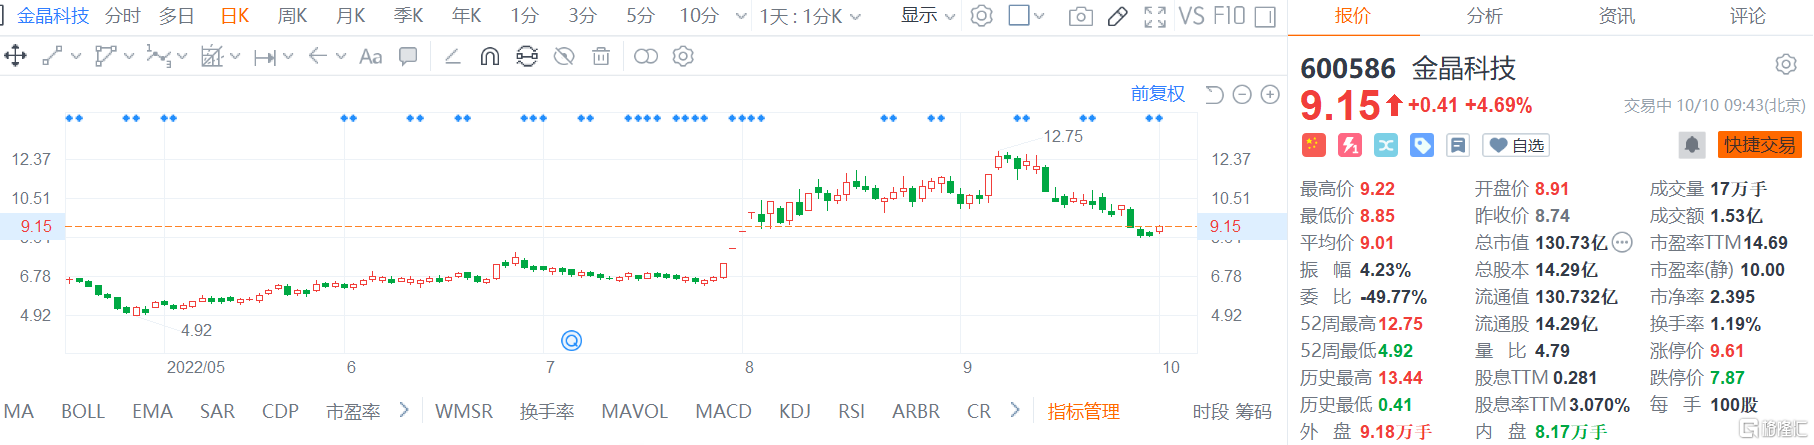
Task: Click the China flag market icon
Action: point(1313,145)
